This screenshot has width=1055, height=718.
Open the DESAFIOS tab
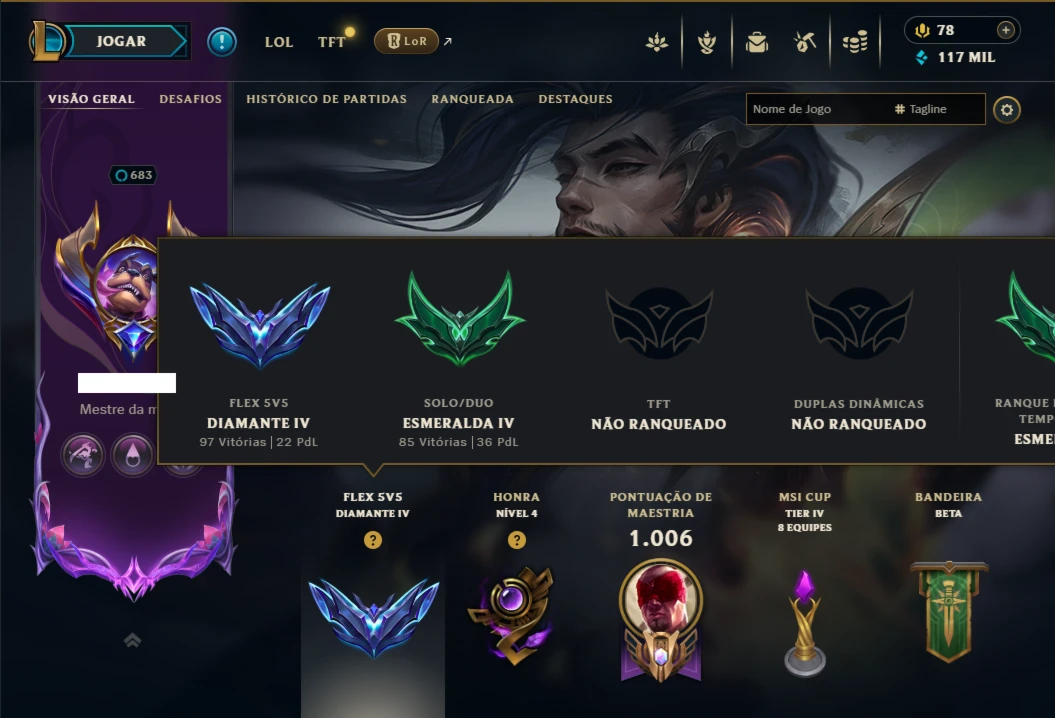point(190,99)
